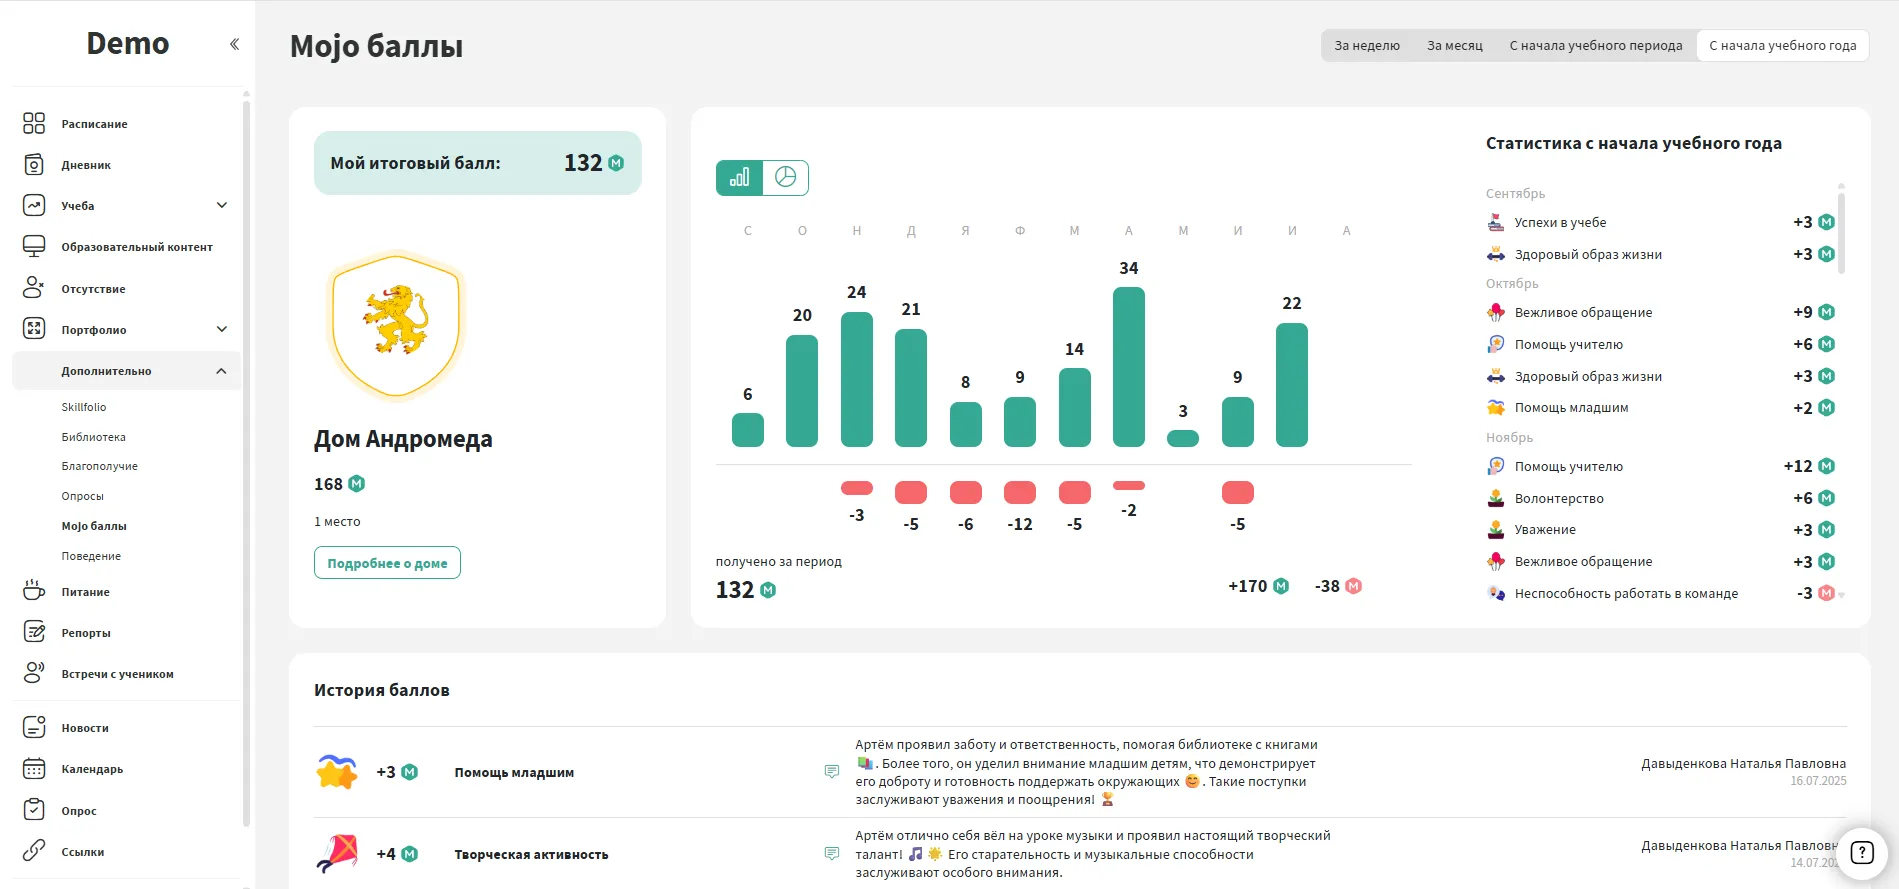Switch to bar chart view

(739, 178)
